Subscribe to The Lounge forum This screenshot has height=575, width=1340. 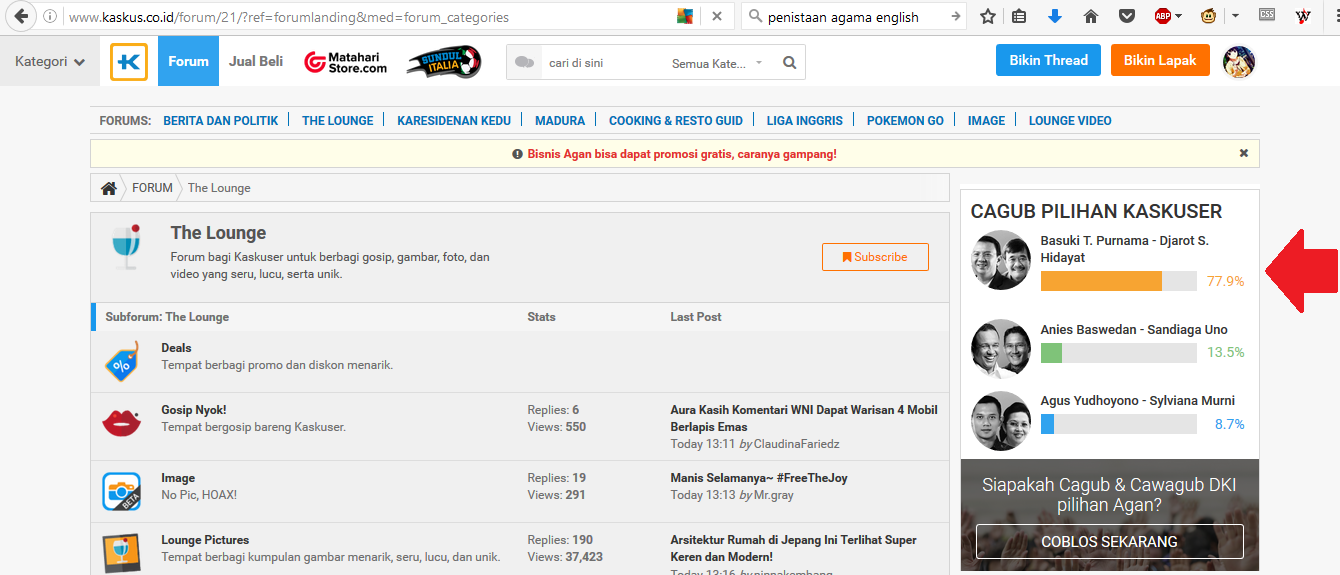pyautogui.click(x=875, y=257)
